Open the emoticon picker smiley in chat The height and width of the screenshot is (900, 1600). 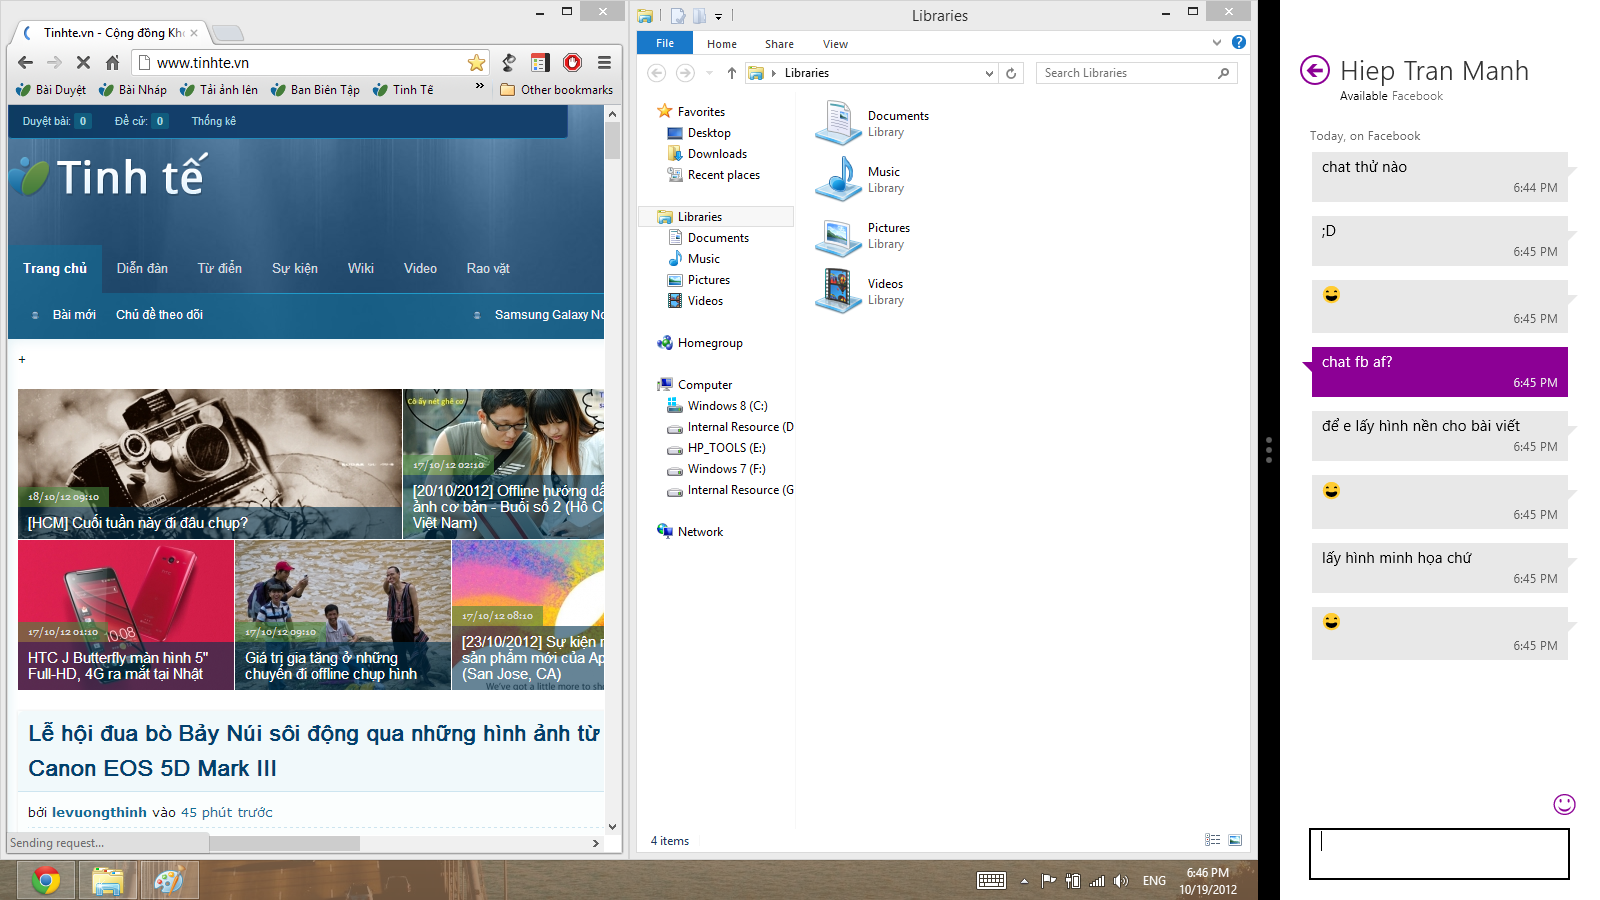coord(1564,804)
